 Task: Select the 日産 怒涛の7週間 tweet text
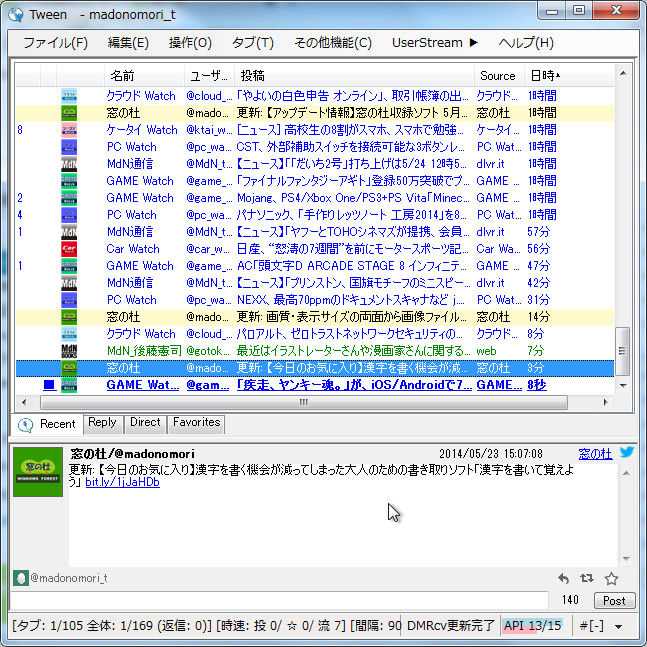click(x=352, y=249)
